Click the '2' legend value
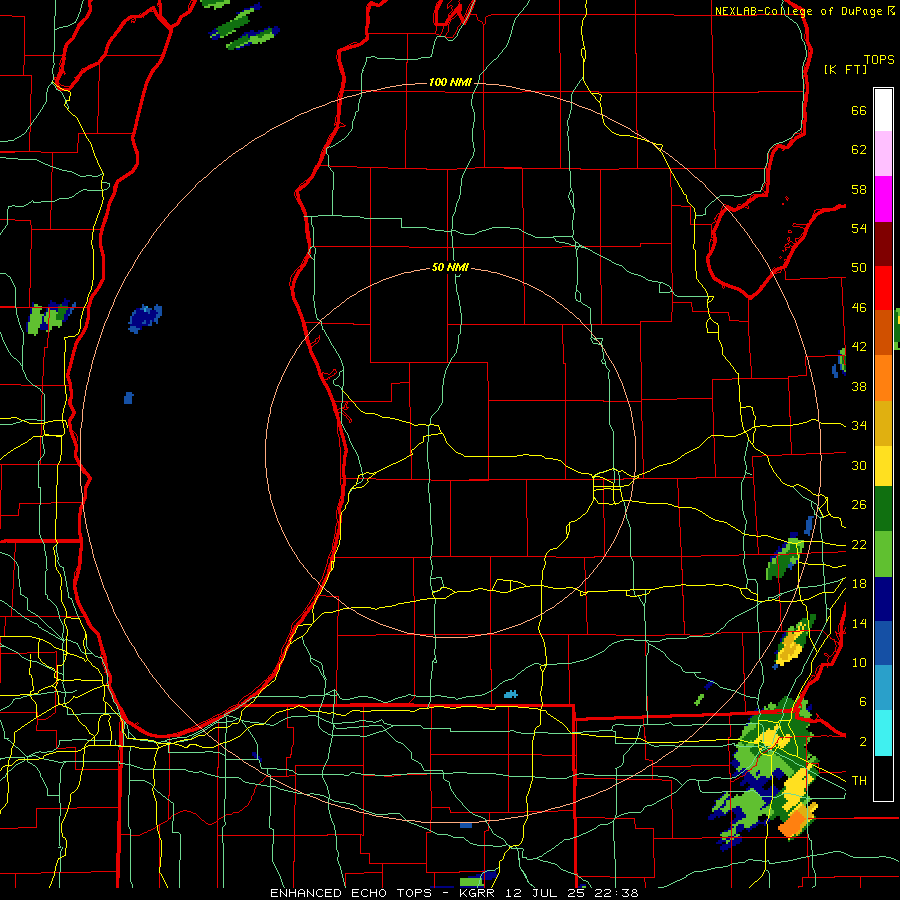This screenshot has width=900, height=900. tap(863, 741)
